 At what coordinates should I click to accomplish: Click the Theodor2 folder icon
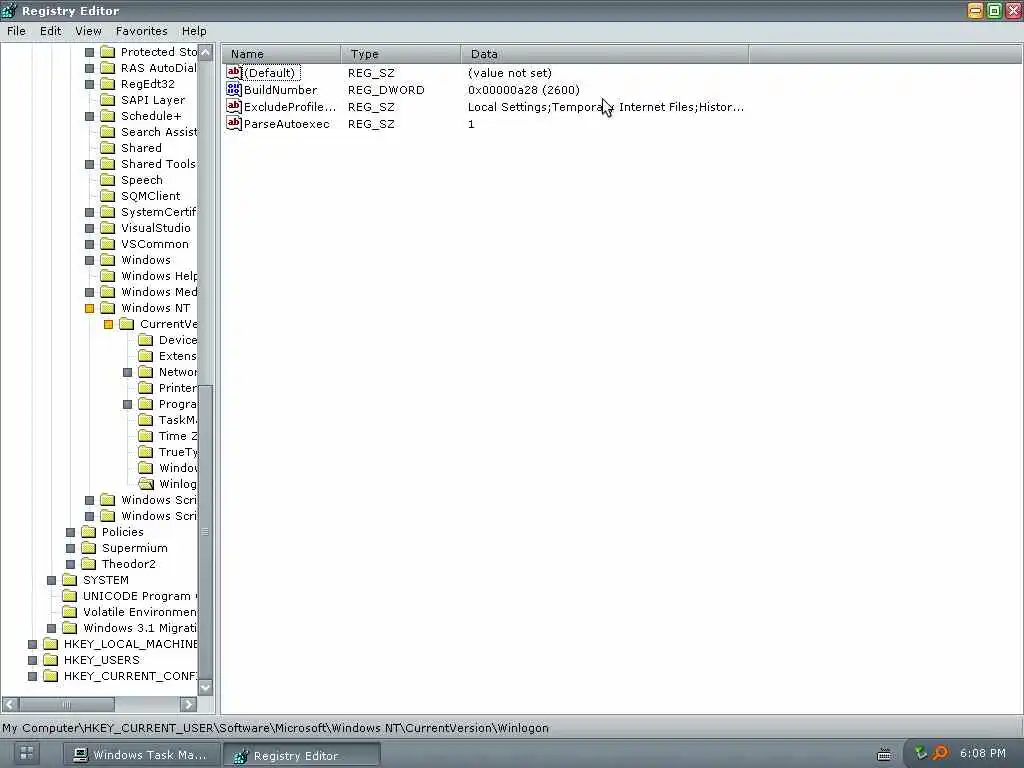click(x=89, y=564)
